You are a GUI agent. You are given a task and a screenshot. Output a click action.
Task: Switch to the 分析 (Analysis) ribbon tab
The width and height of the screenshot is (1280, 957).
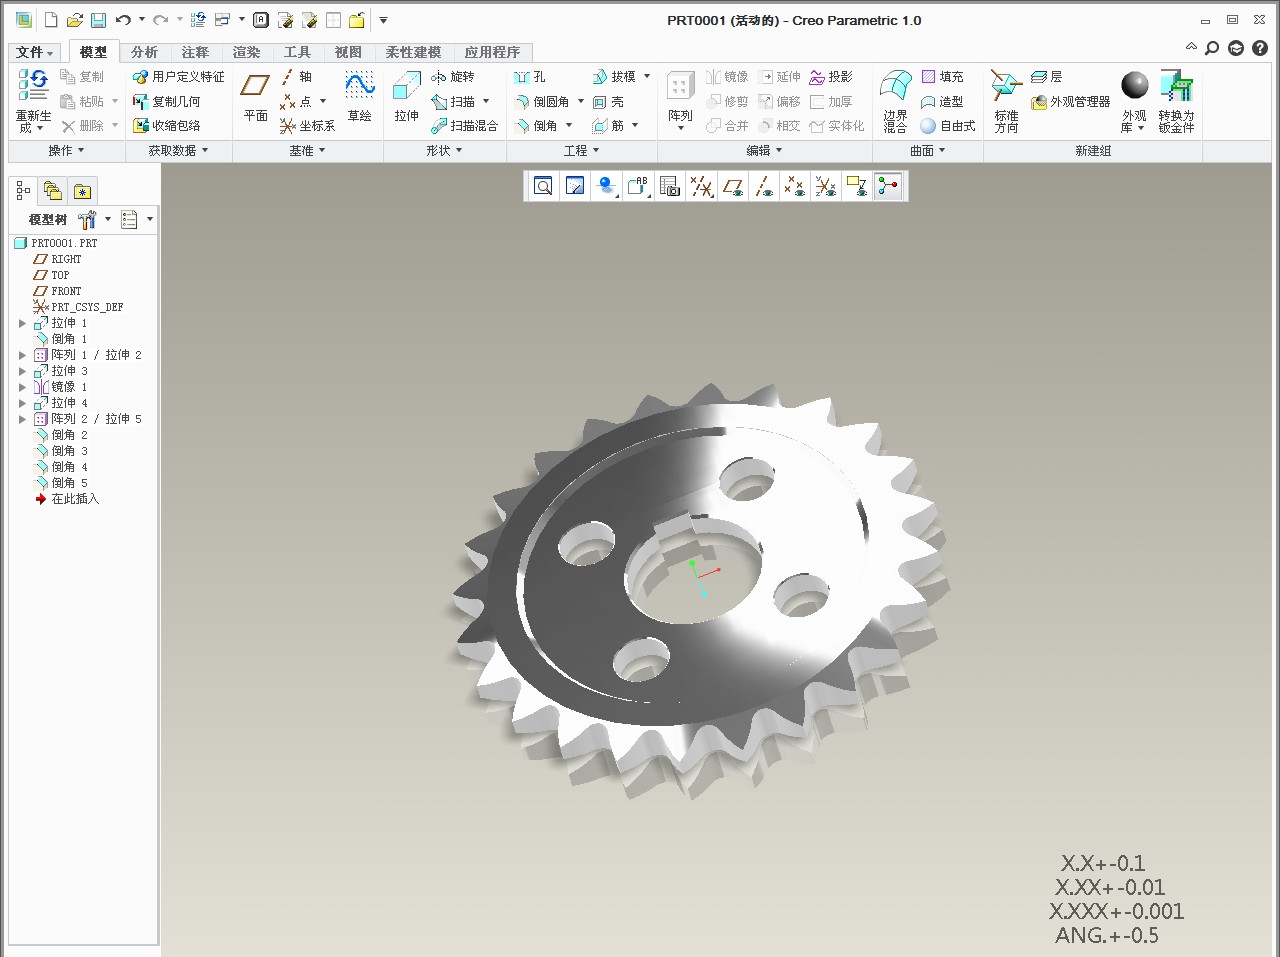click(144, 52)
